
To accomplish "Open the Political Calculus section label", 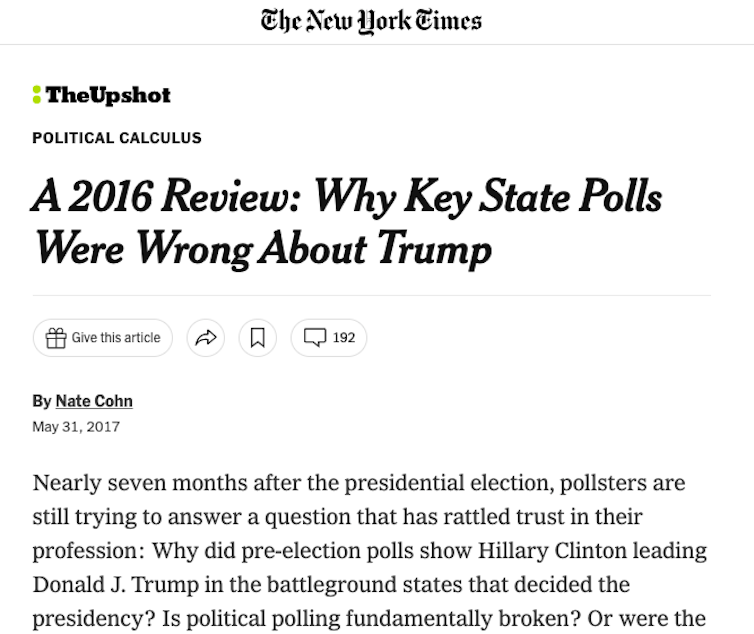I will coord(117,138).
